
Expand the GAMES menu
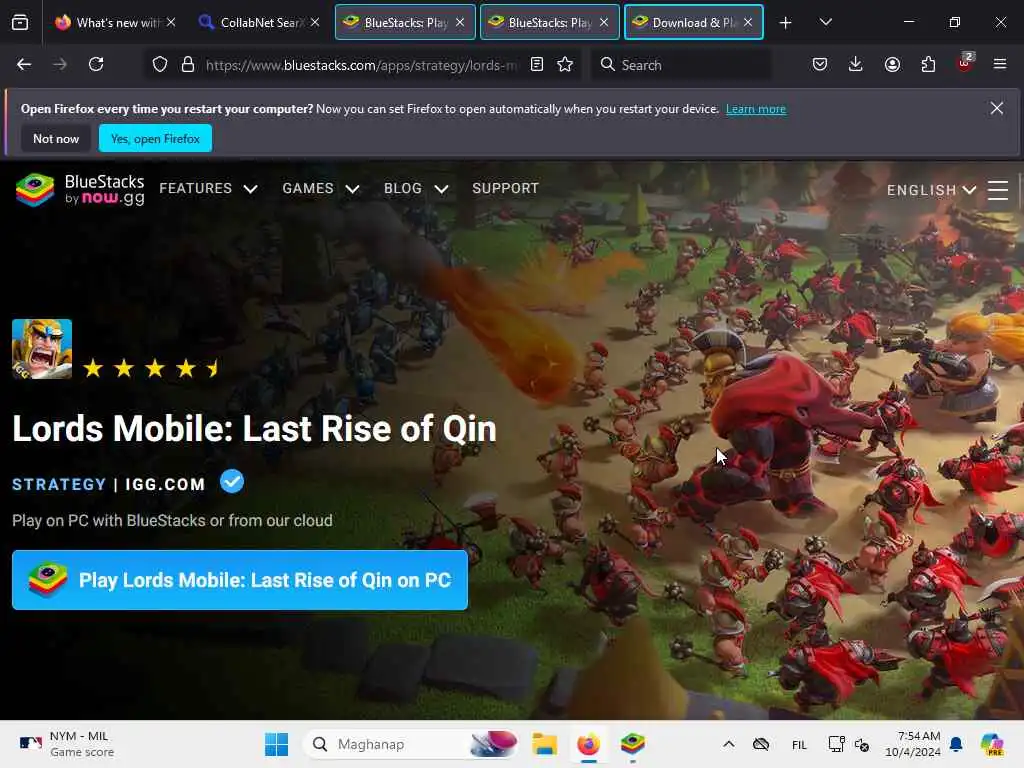pyautogui.click(x=321, y=189)
